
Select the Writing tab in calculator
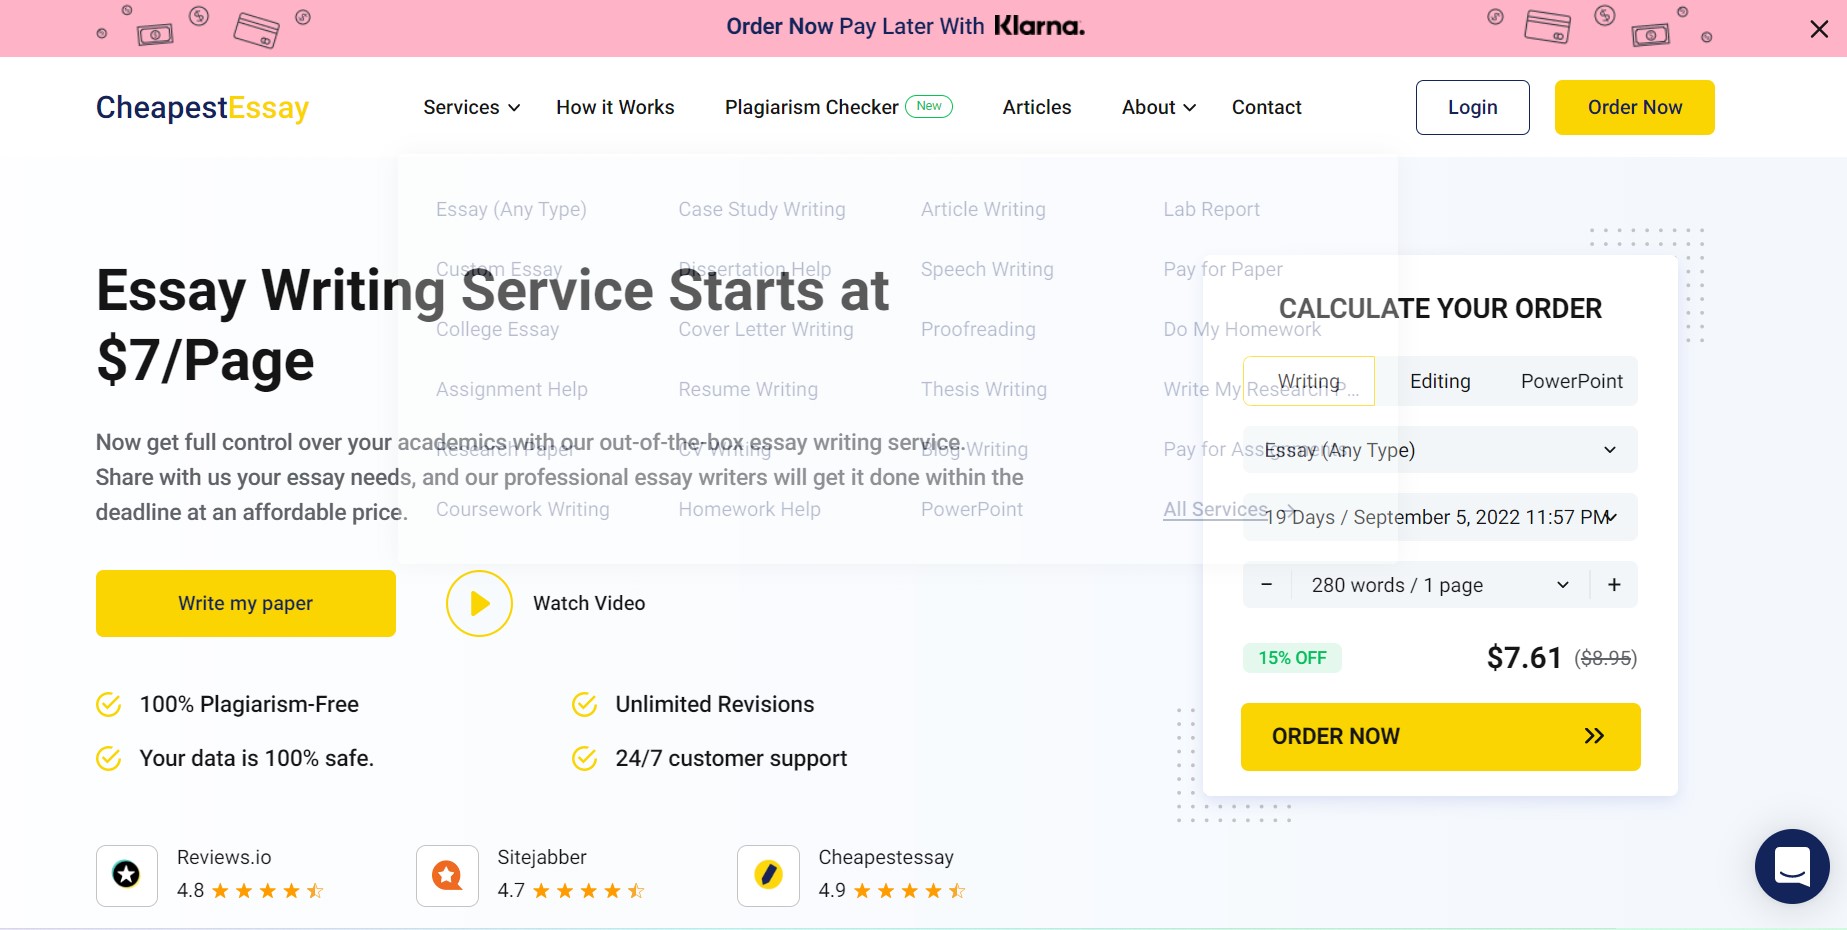pyautogui.click(x=1309, y=381)
